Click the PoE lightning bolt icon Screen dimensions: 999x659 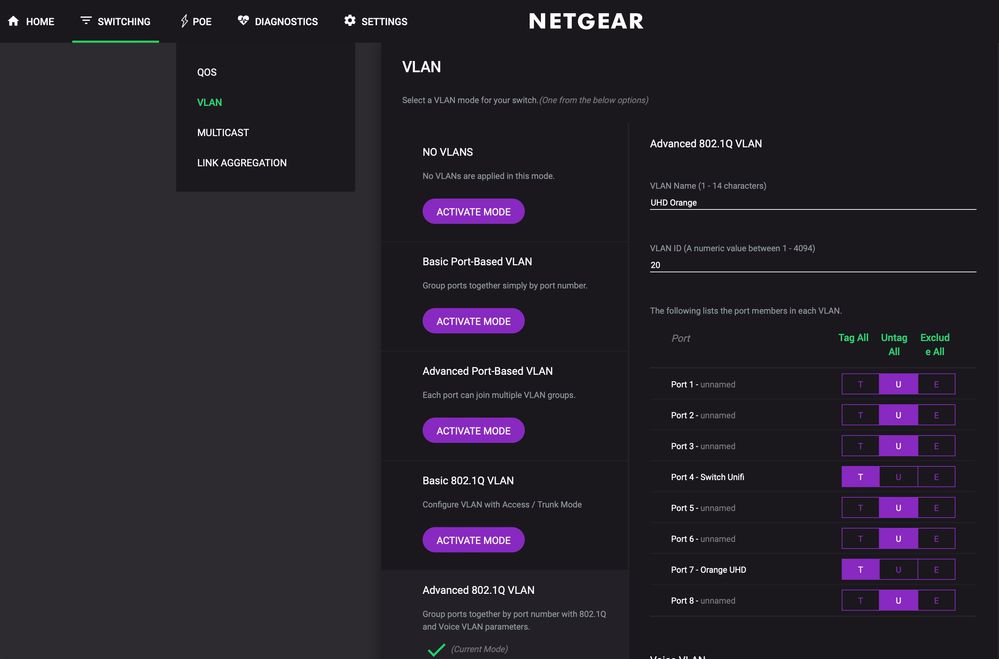pos(184,21)
